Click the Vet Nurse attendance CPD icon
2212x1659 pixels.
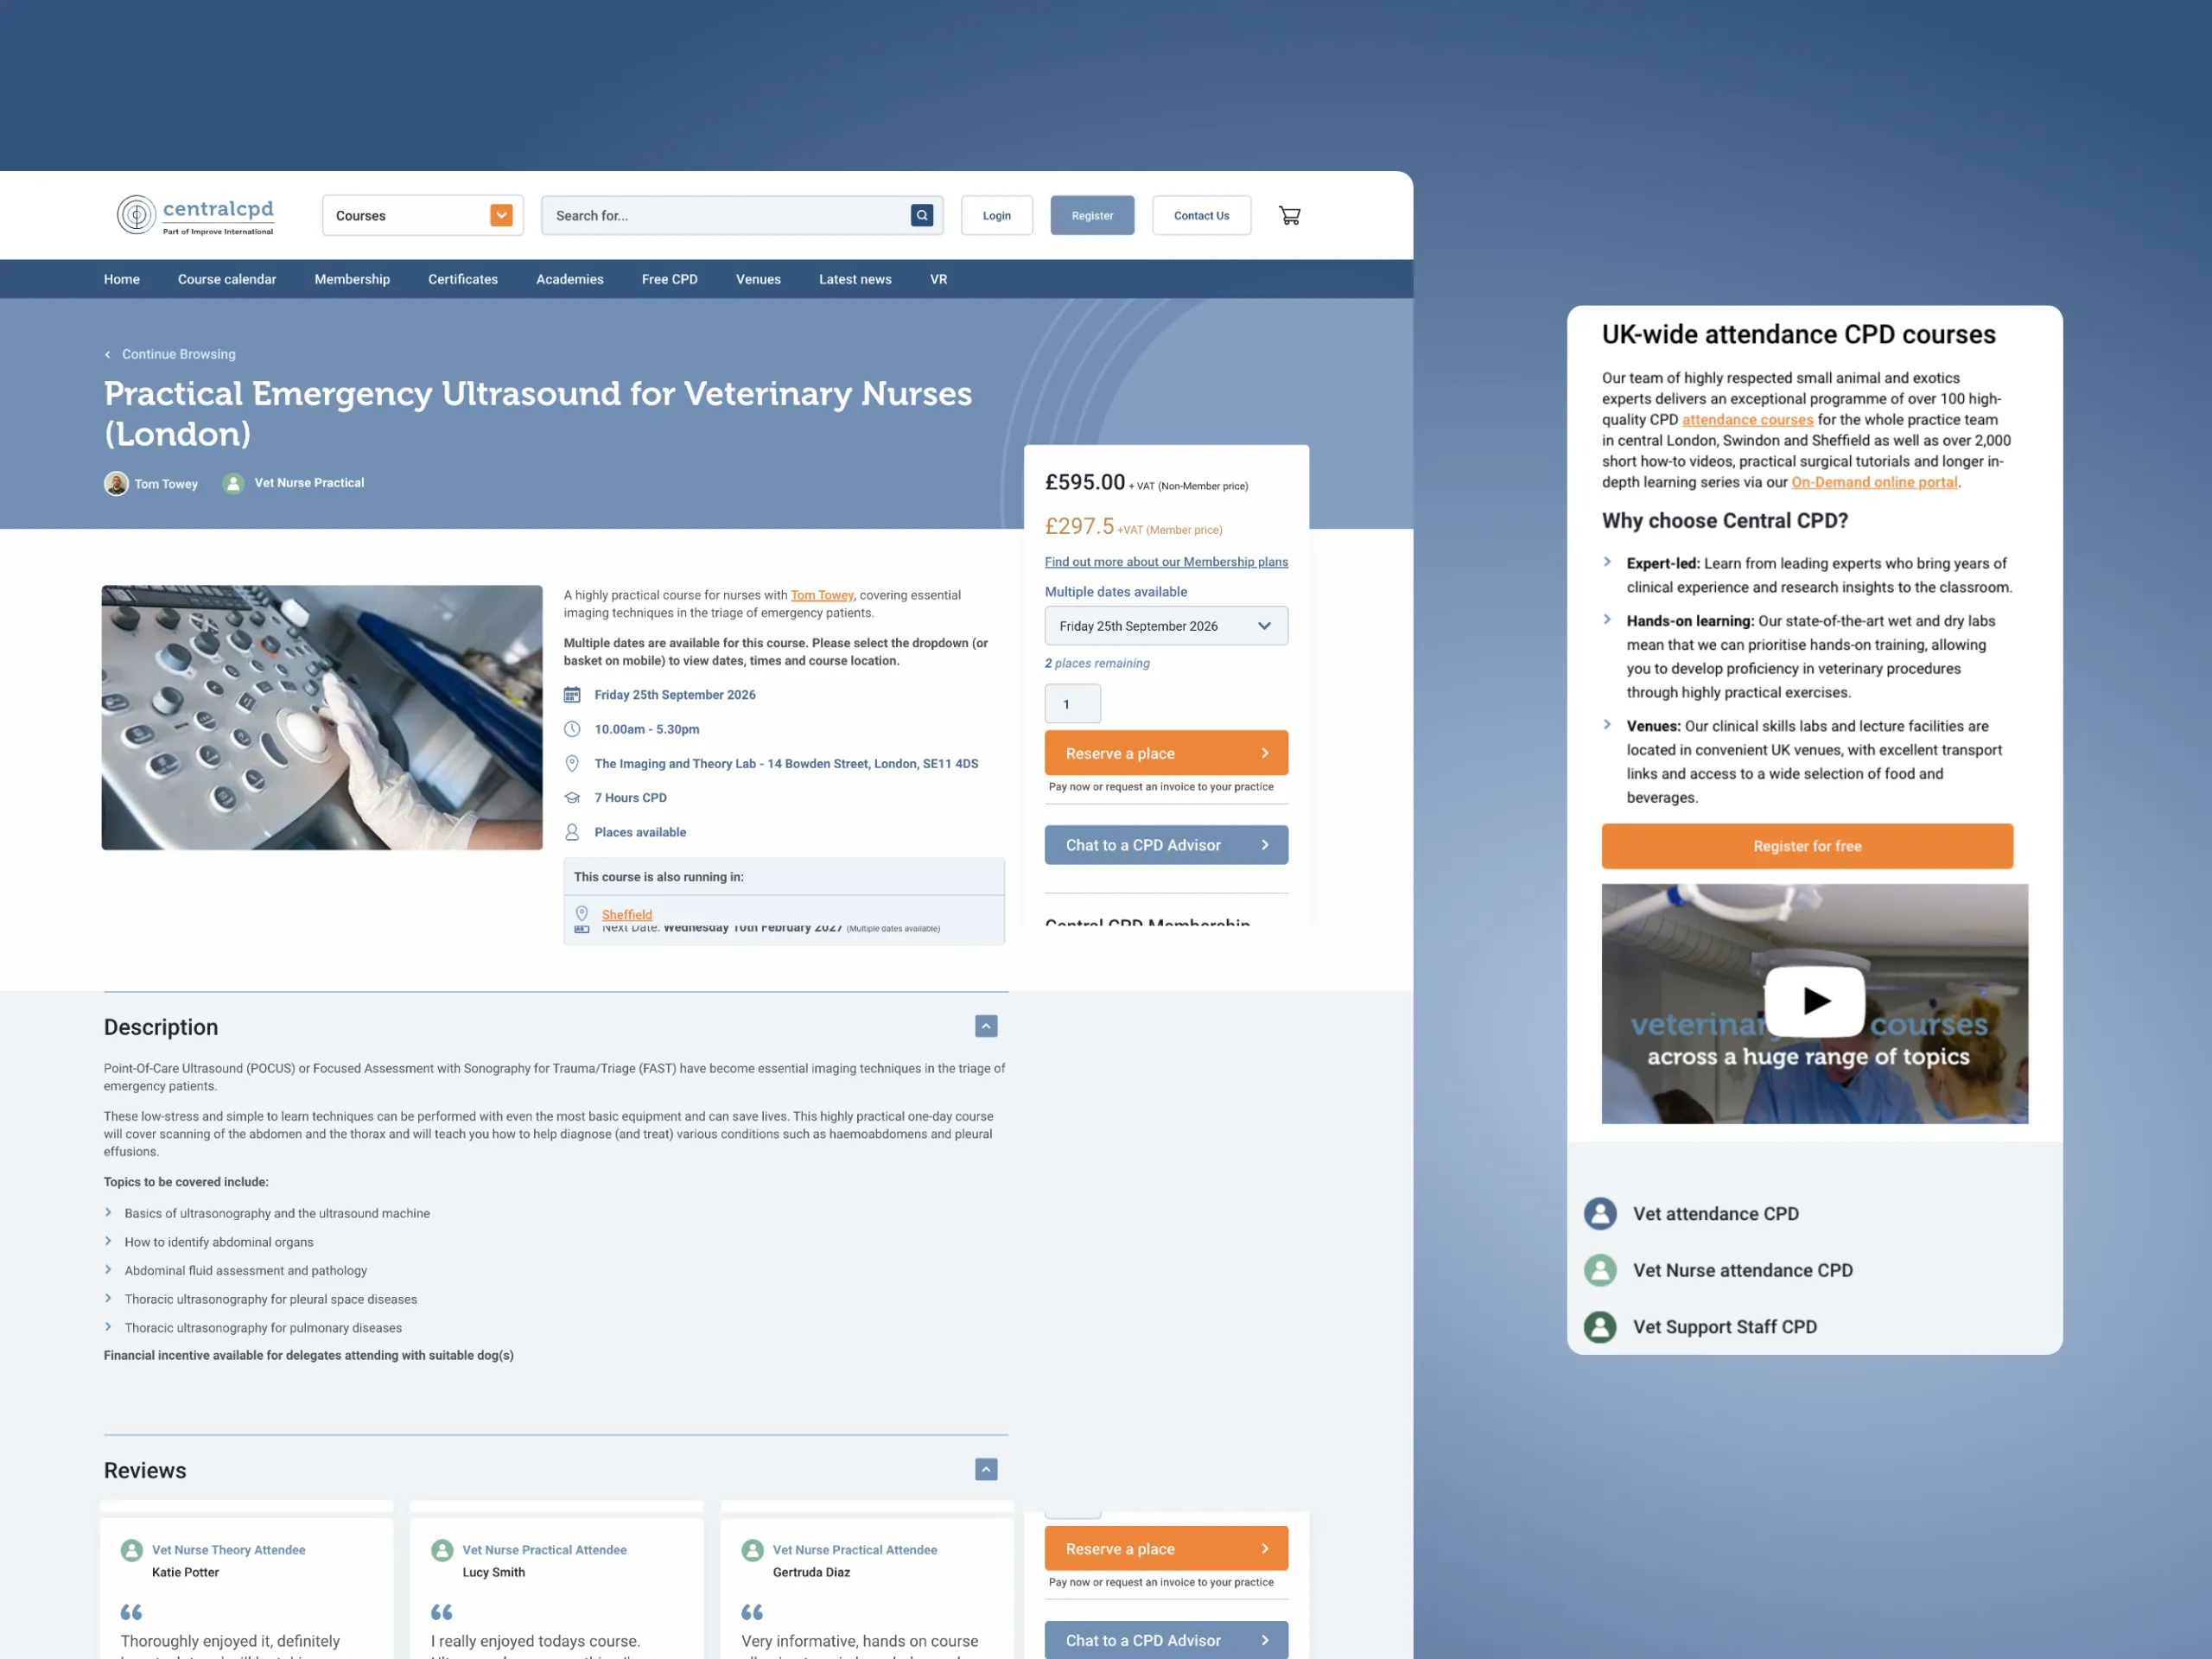(x=1600, y=1270)
